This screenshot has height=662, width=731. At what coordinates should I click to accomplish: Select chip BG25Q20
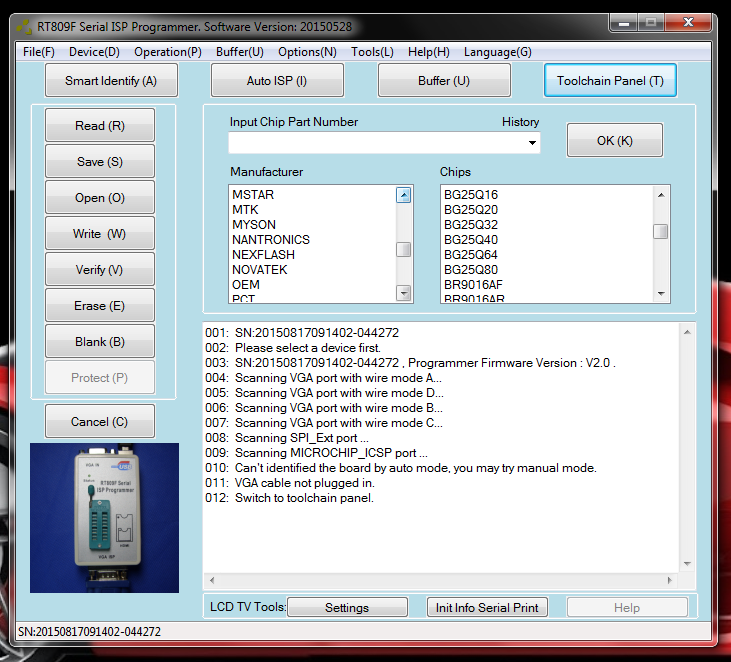pyautogui.click(x=471, y=209)
